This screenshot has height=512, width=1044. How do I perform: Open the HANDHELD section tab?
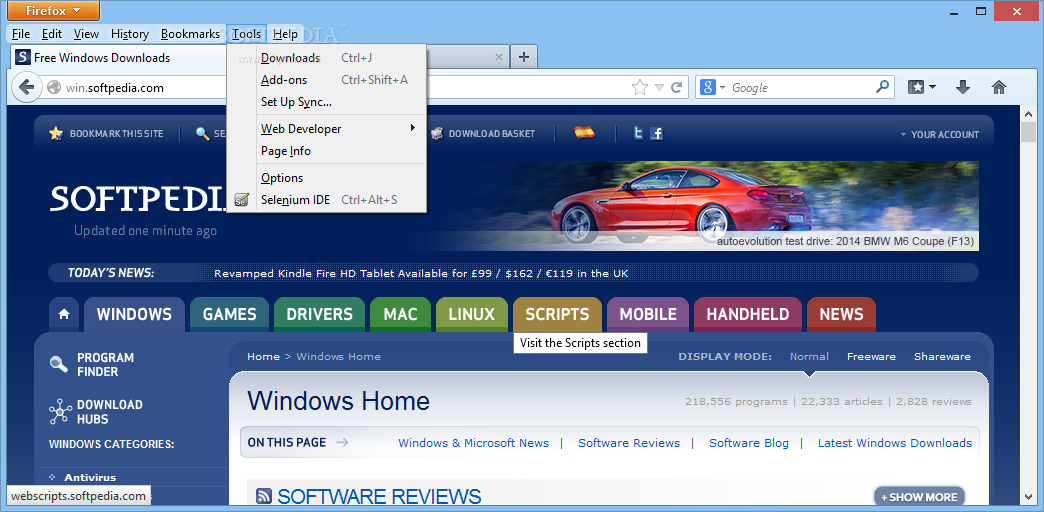click(x=748, y=315)
